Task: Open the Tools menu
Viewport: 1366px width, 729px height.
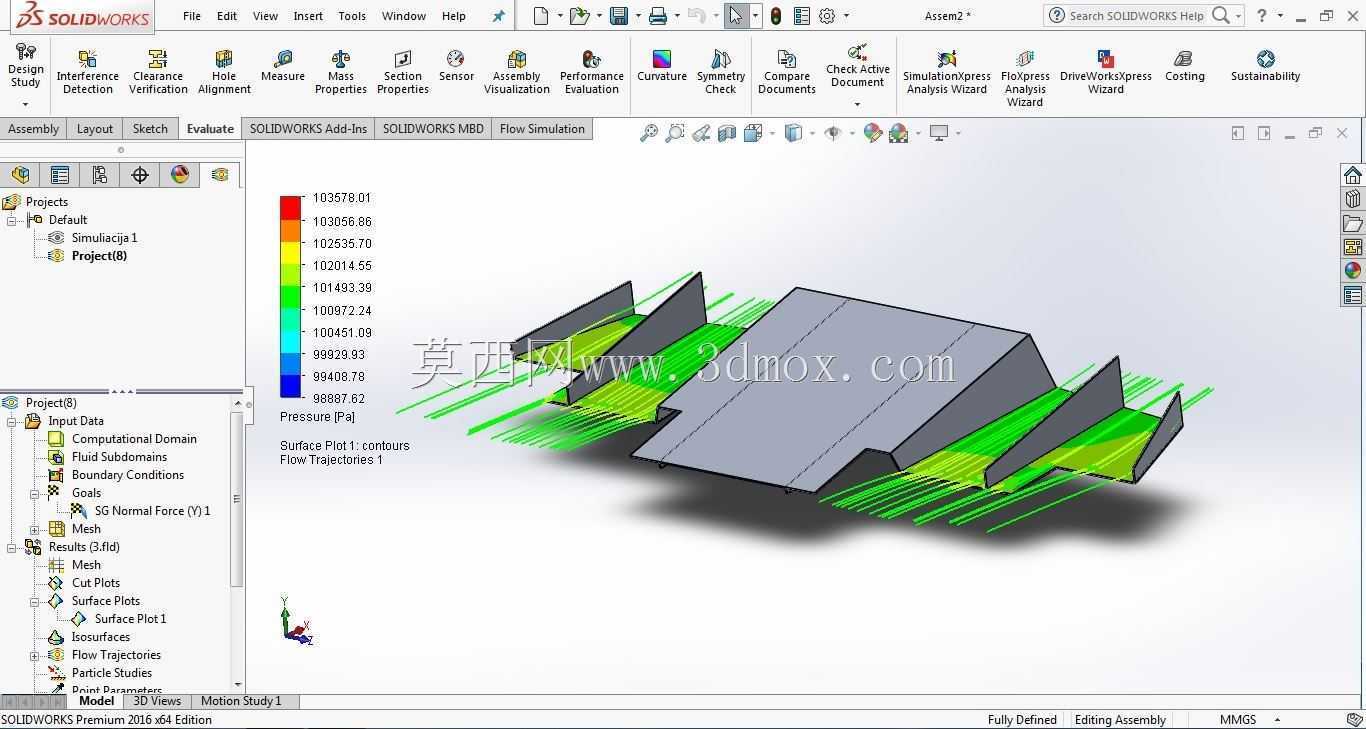Action: pyautogui.click(x=352, y=16)
